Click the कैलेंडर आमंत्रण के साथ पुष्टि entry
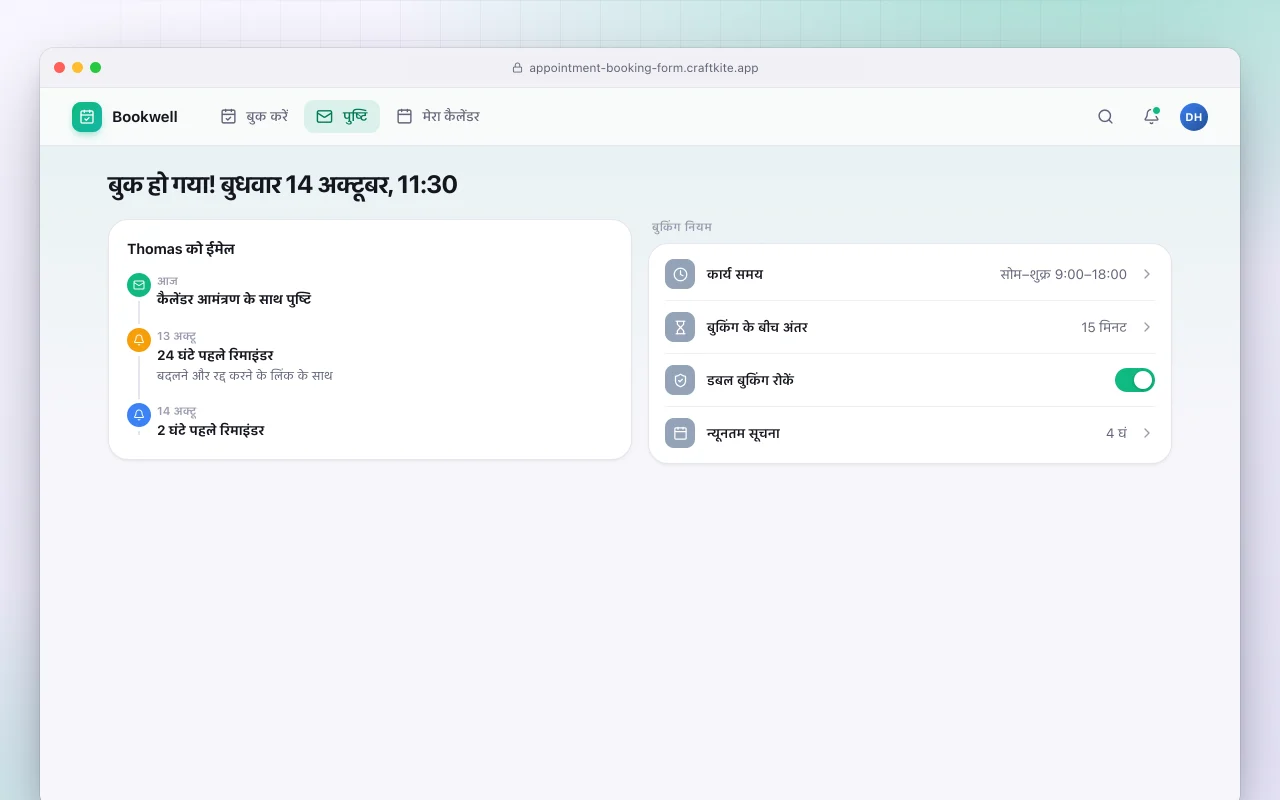Image resolution: width=1280 pixels, height=800 pixels. (234, 299)
